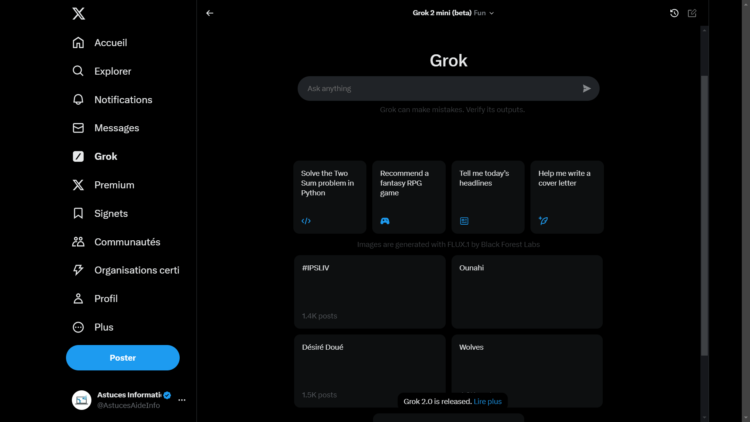Click Organisations certi label in sidebar

[137, 270]
